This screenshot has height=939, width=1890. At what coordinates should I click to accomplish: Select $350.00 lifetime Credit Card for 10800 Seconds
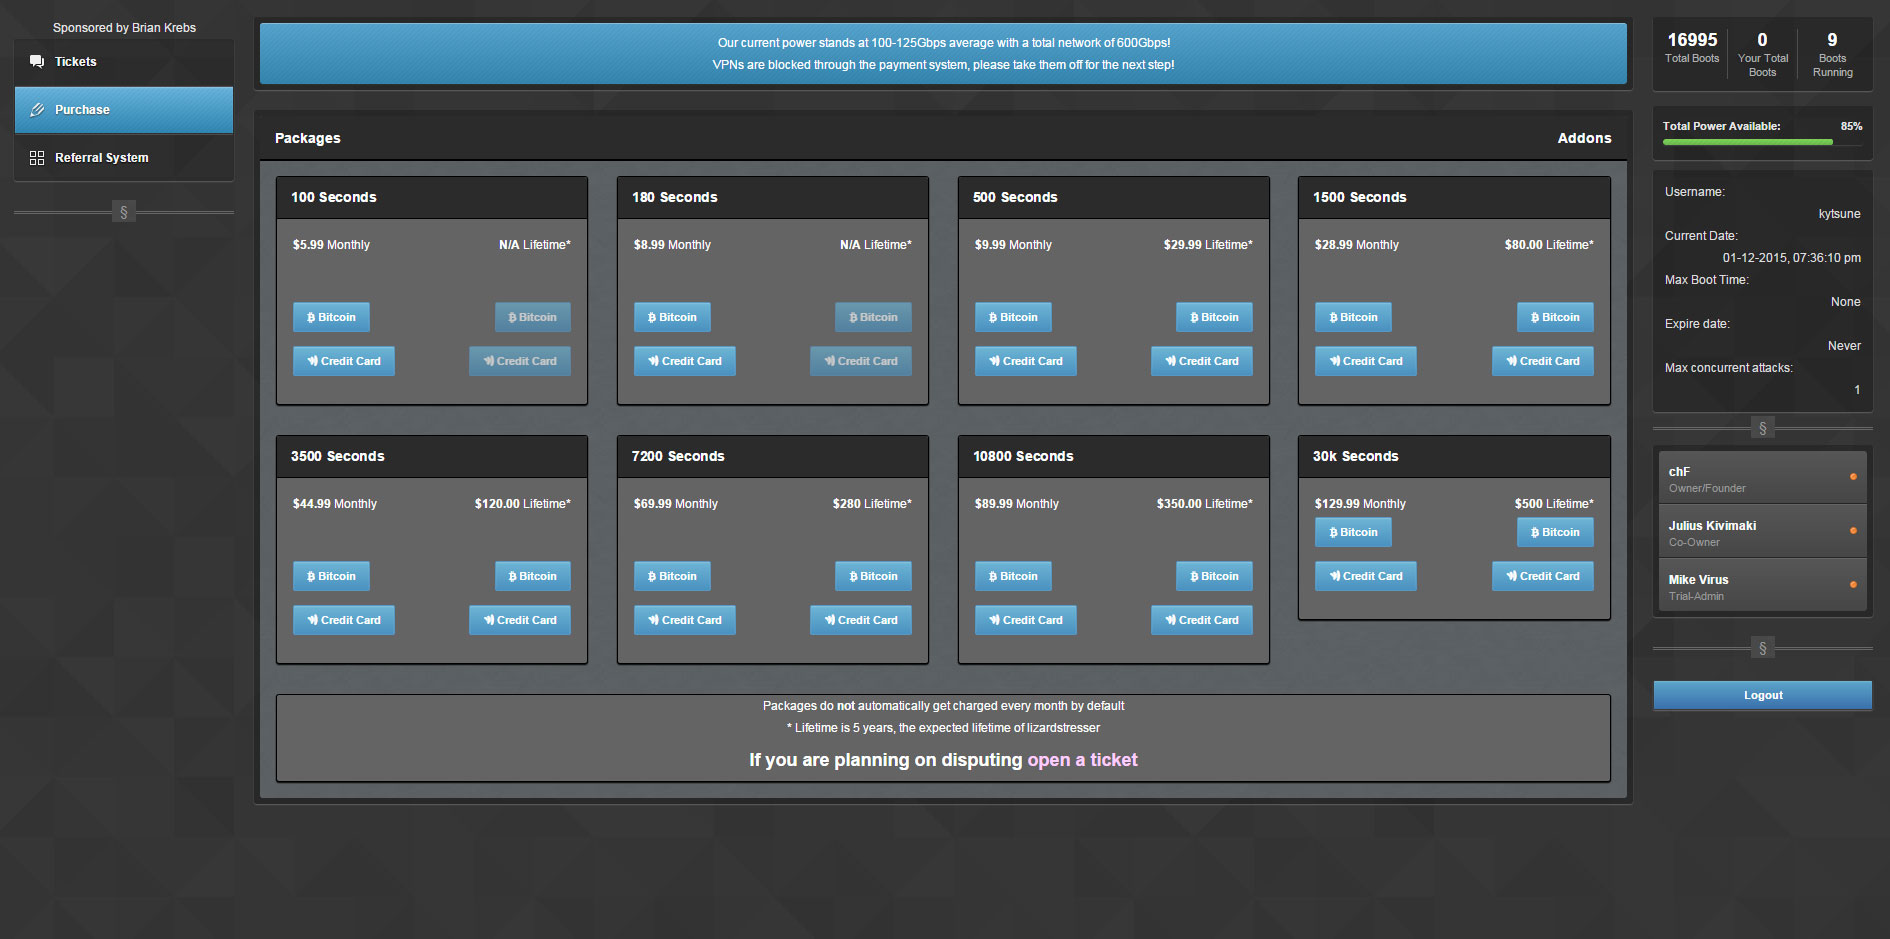(x=1202, y=620)
